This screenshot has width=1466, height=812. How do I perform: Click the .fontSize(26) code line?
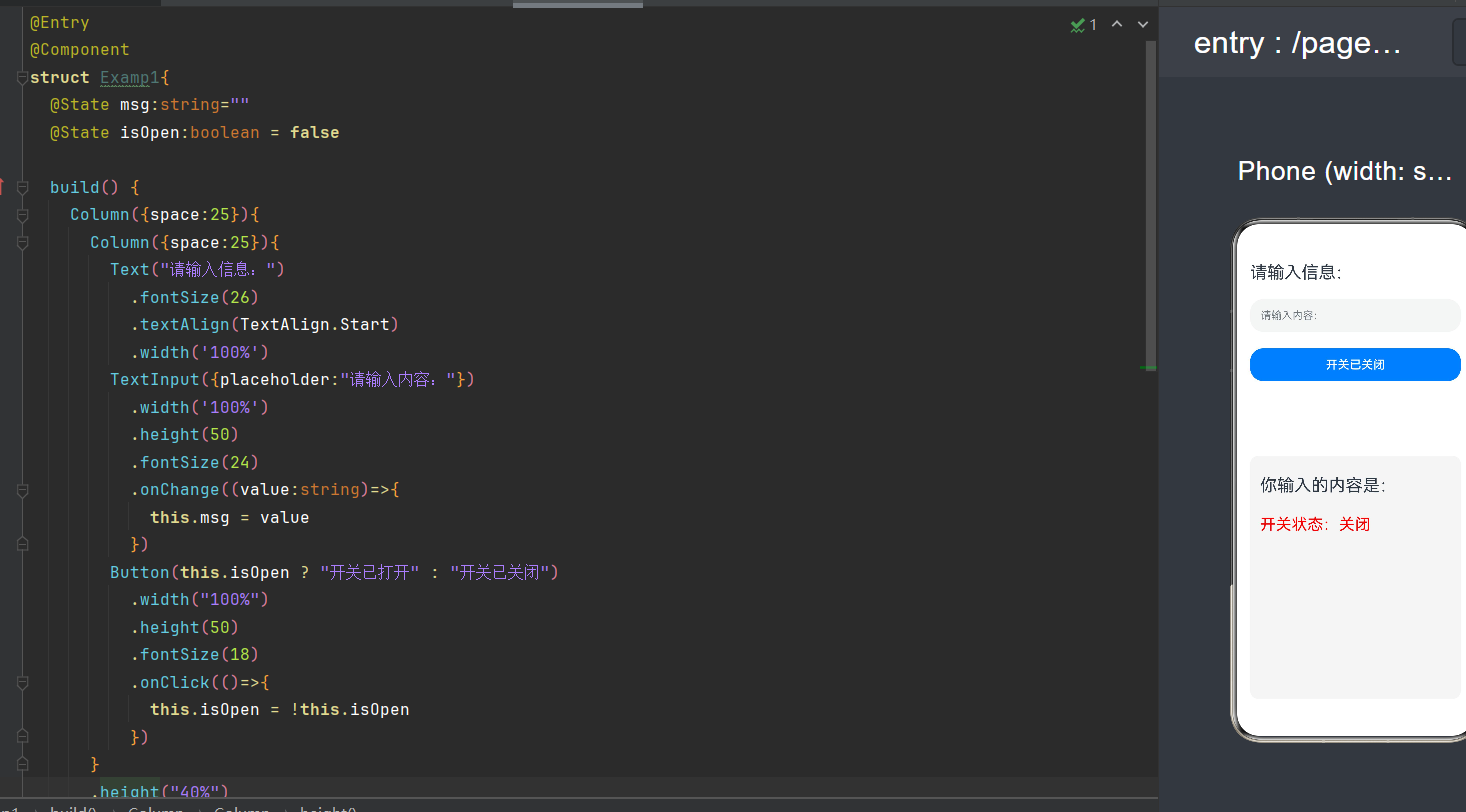195,298
